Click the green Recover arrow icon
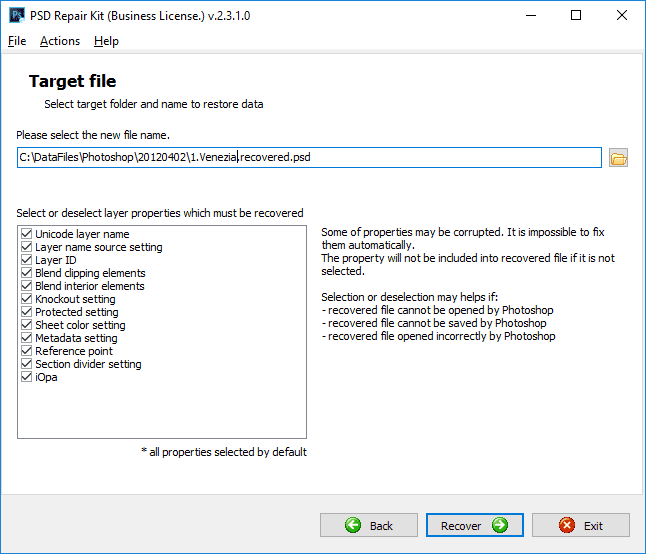The width and height of the screenshot is (646, 554). [500, 525]
